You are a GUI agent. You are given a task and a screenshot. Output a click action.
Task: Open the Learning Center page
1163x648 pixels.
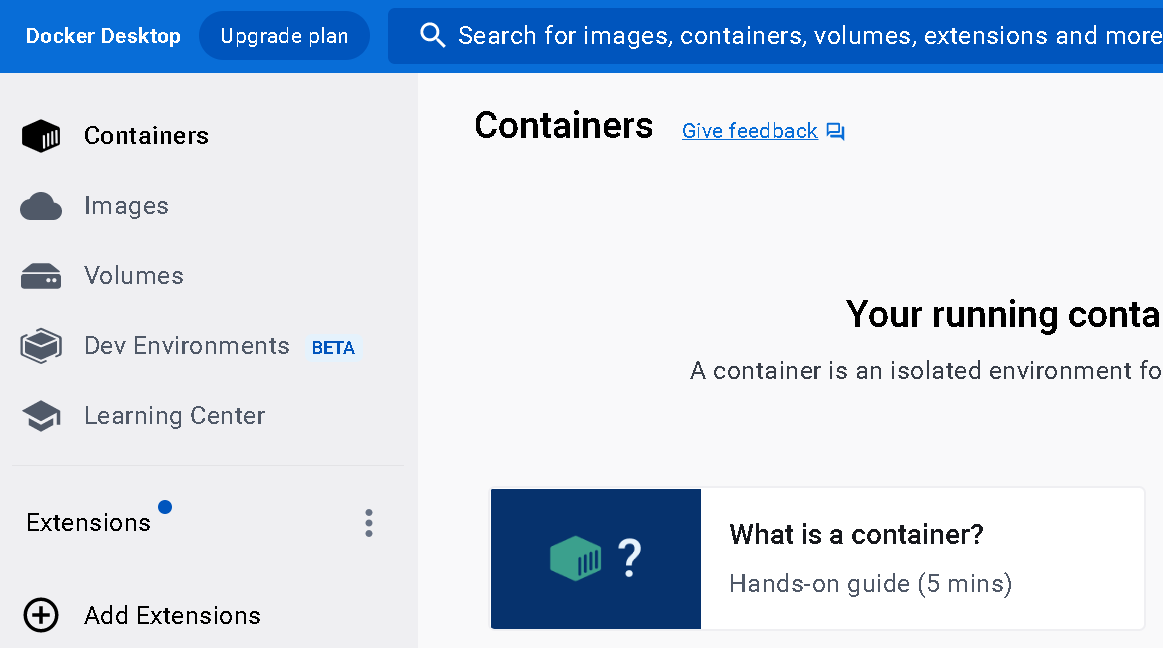click(175, 416)
